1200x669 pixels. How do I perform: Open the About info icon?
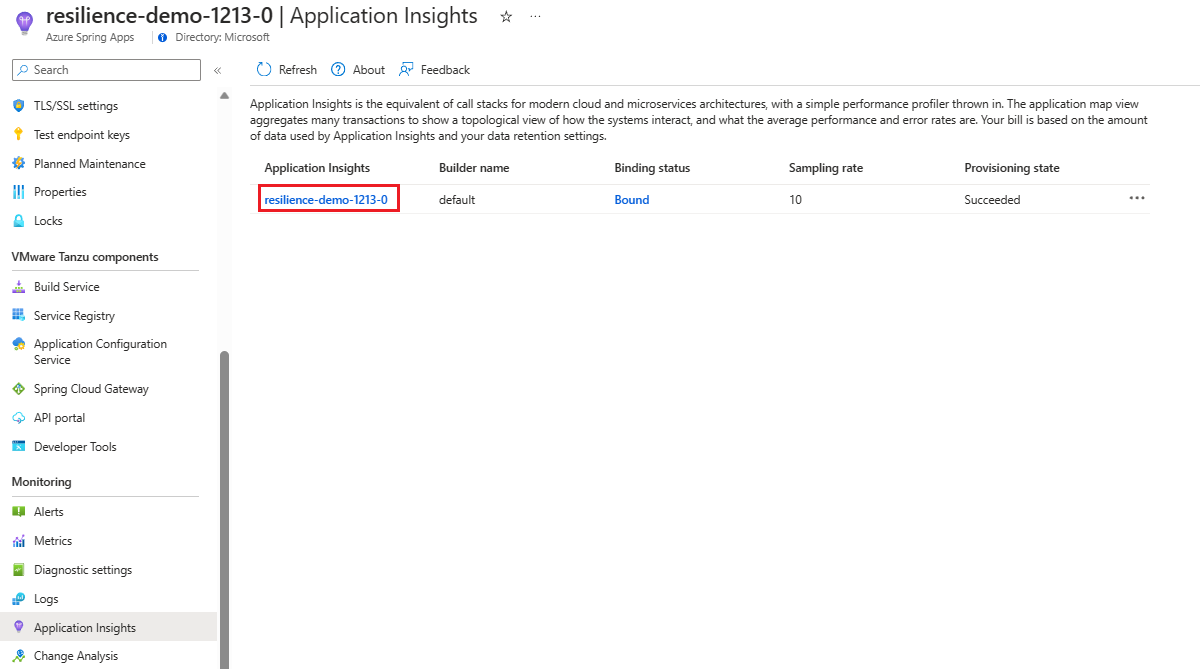coord(338,70)
